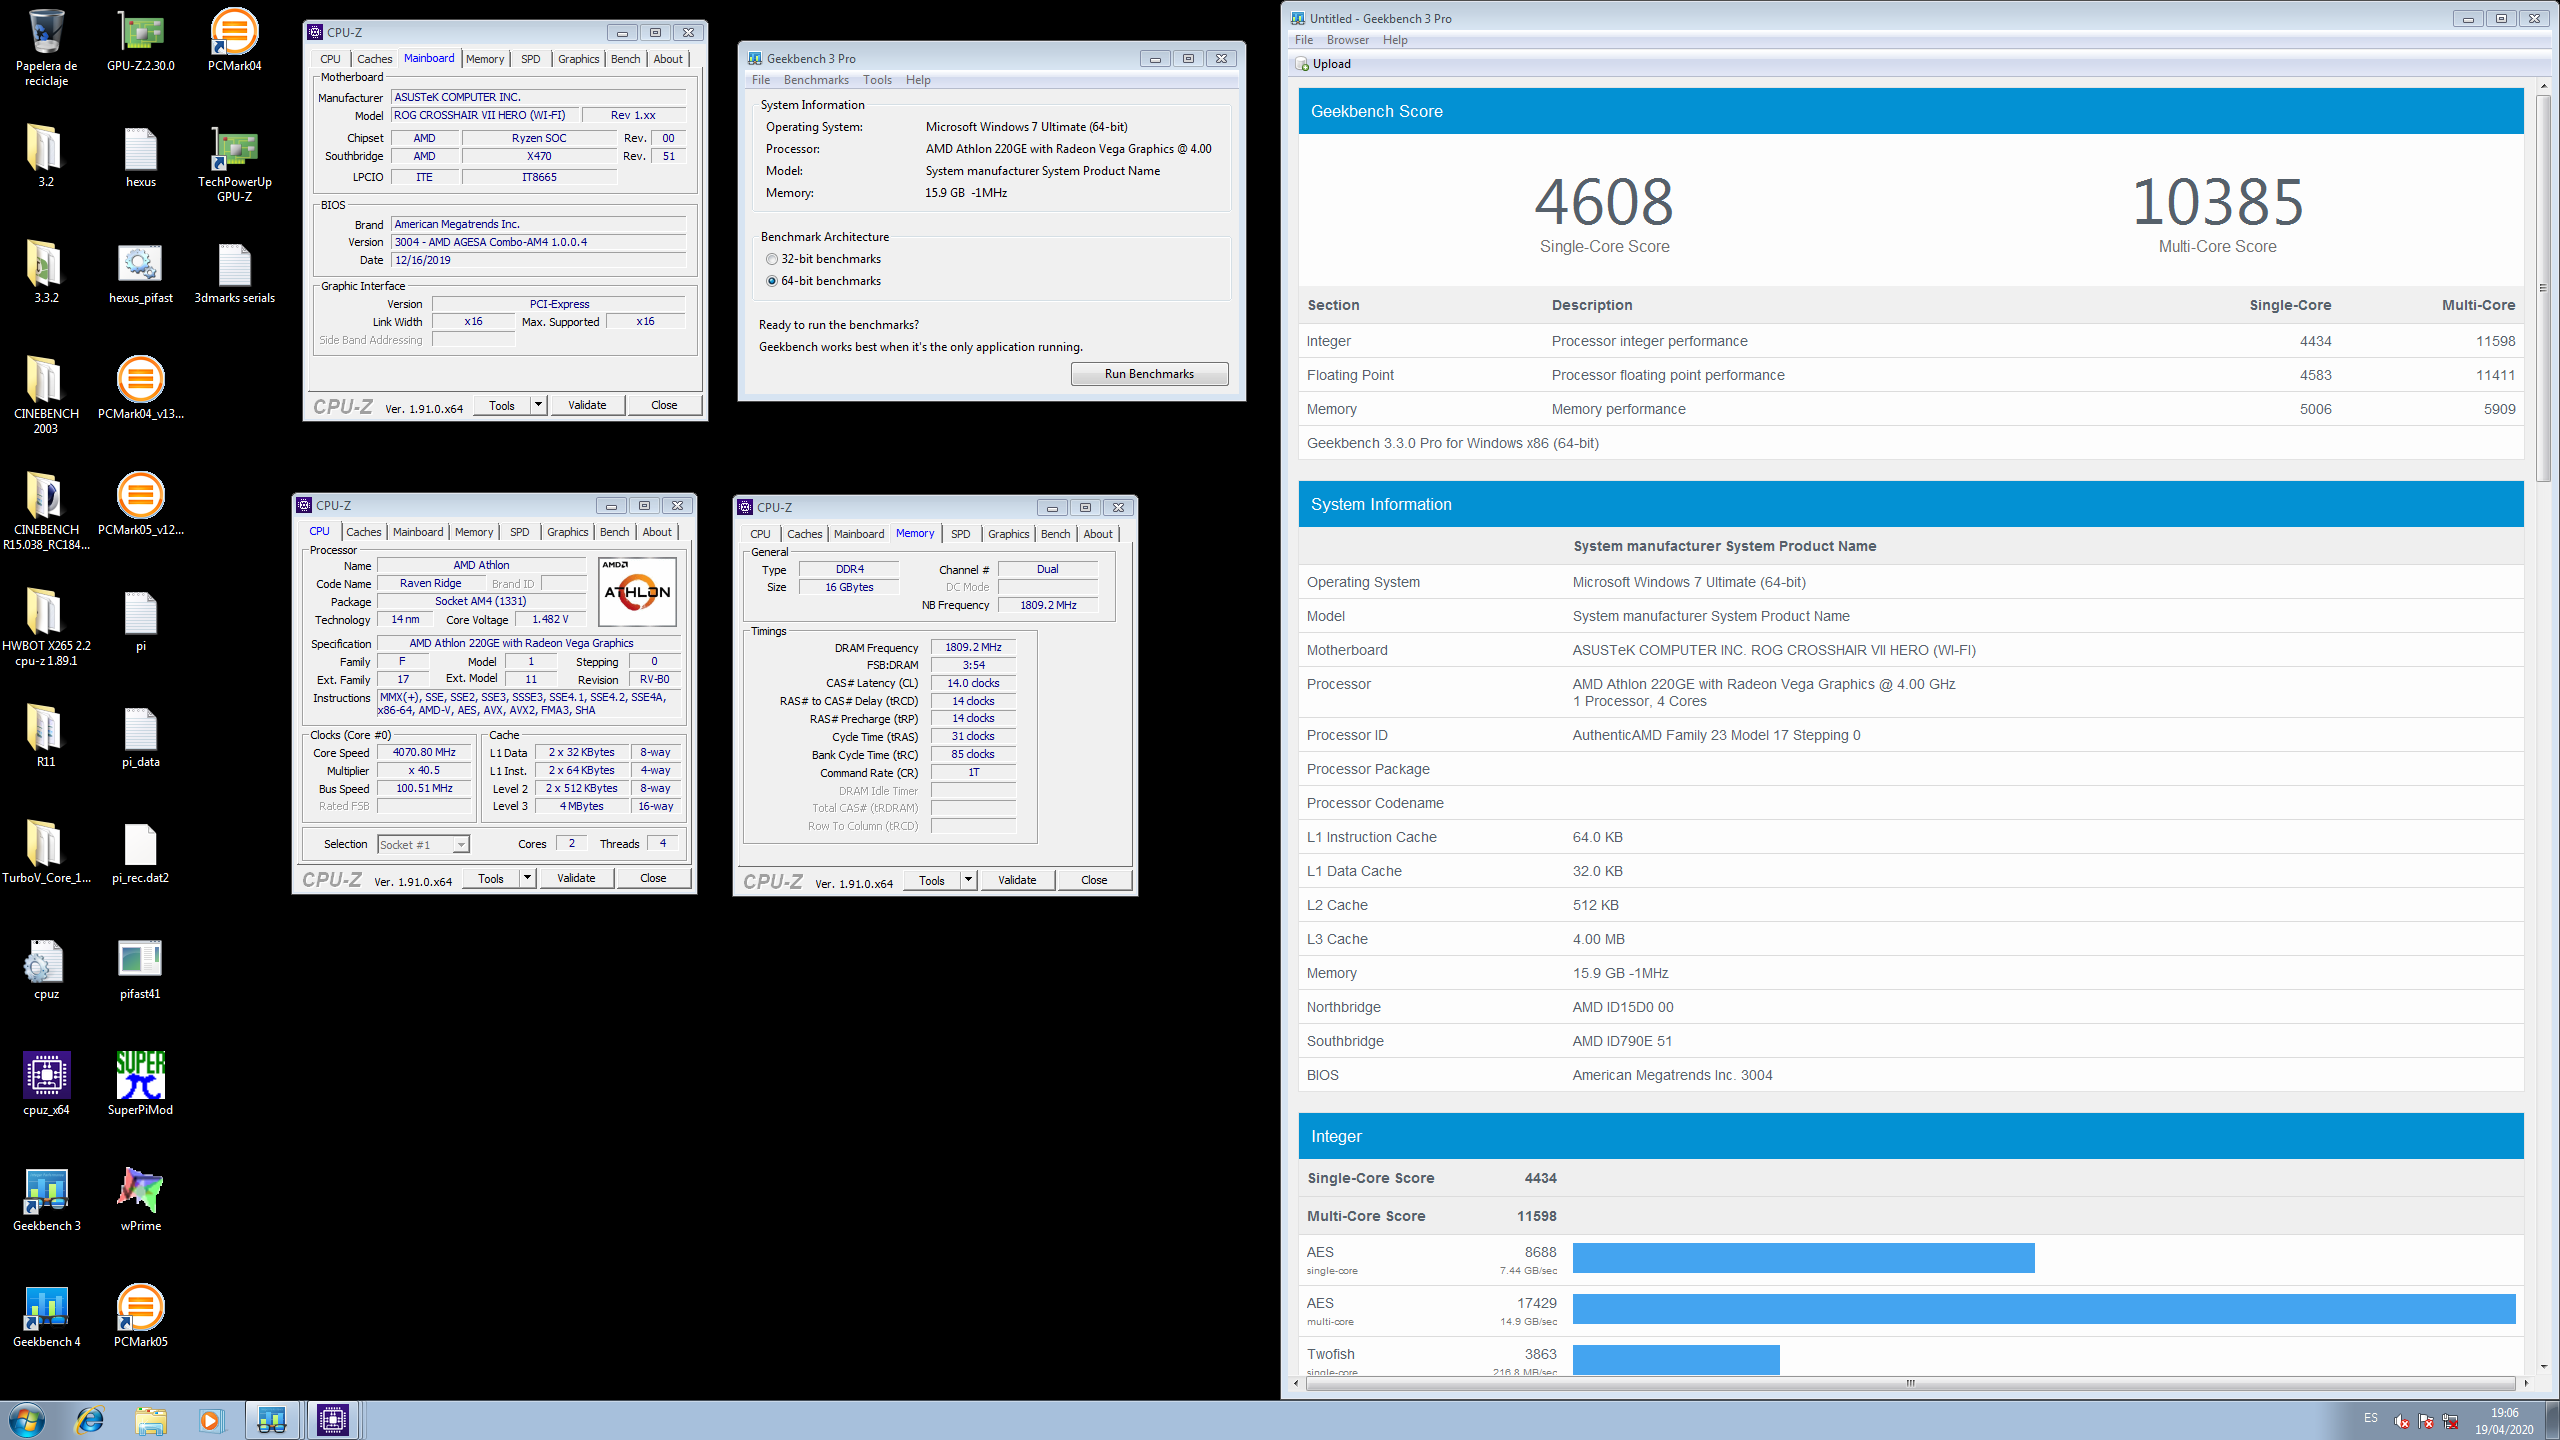This screenshot has height=1440, width=2560.
Task: Open the Tools menu in Geekbench 3 Pro
Action: click(x=877, y=80)
